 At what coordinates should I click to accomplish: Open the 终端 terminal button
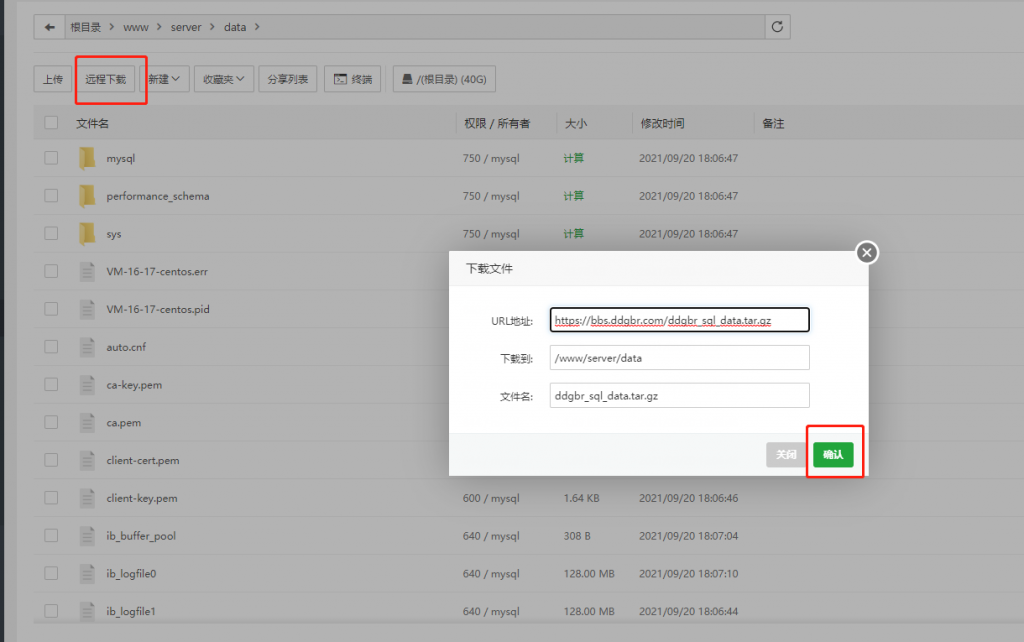pos(353,79)
